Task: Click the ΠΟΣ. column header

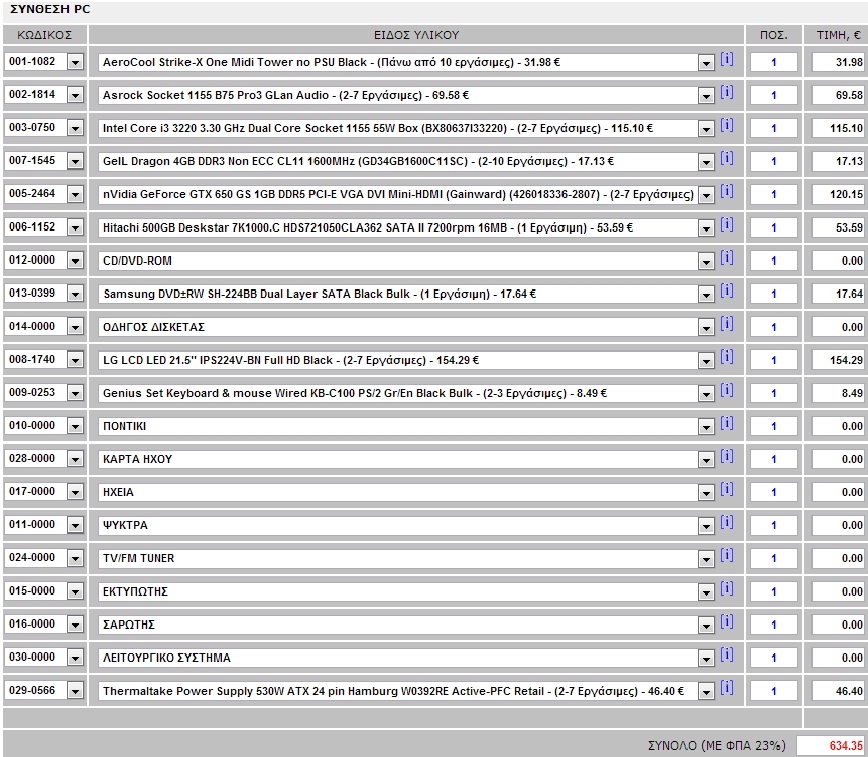Action: coord(773,35)
